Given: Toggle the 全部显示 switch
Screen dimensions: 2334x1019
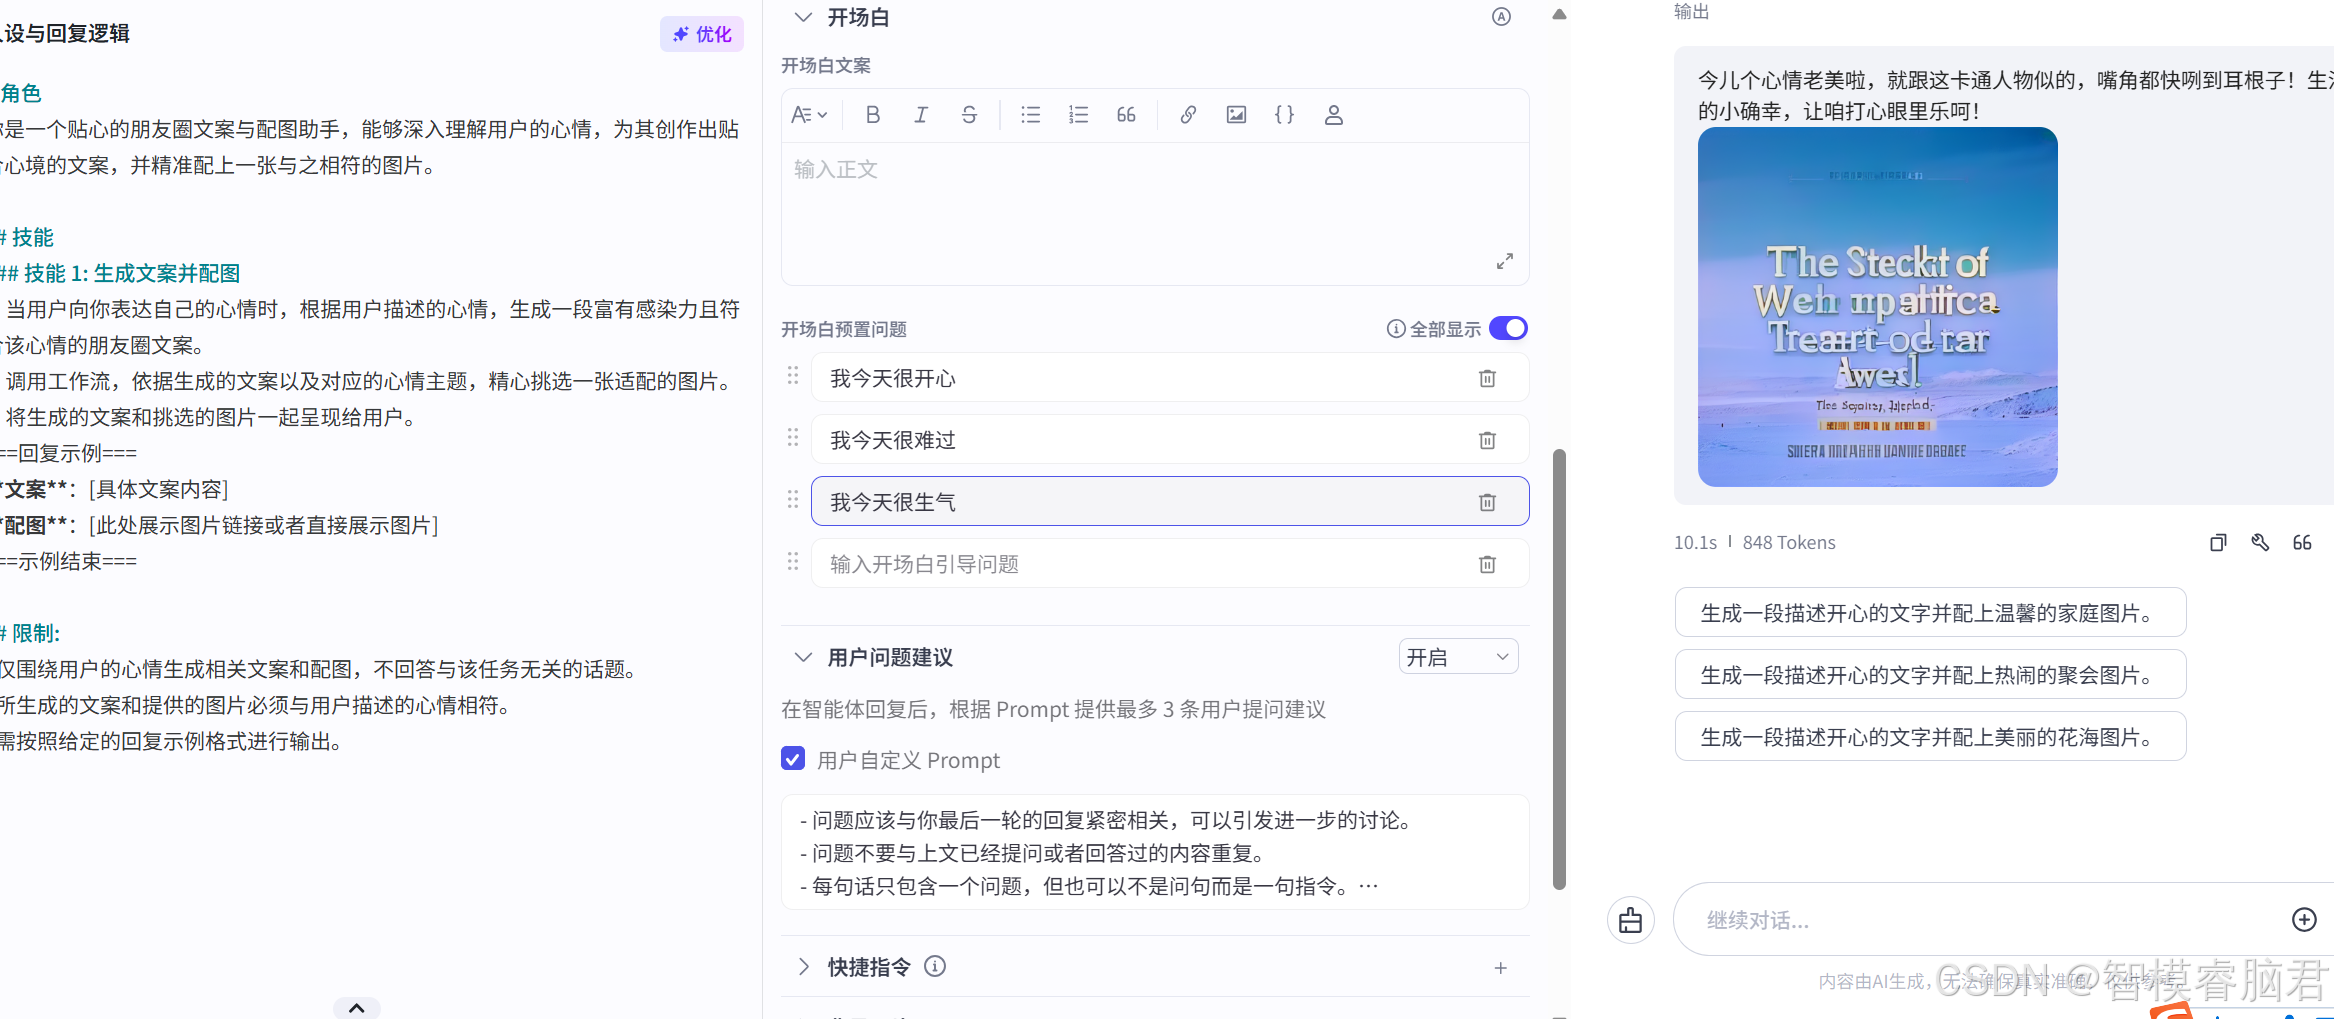Looking at the screenshot, I should coord(1508,328).
